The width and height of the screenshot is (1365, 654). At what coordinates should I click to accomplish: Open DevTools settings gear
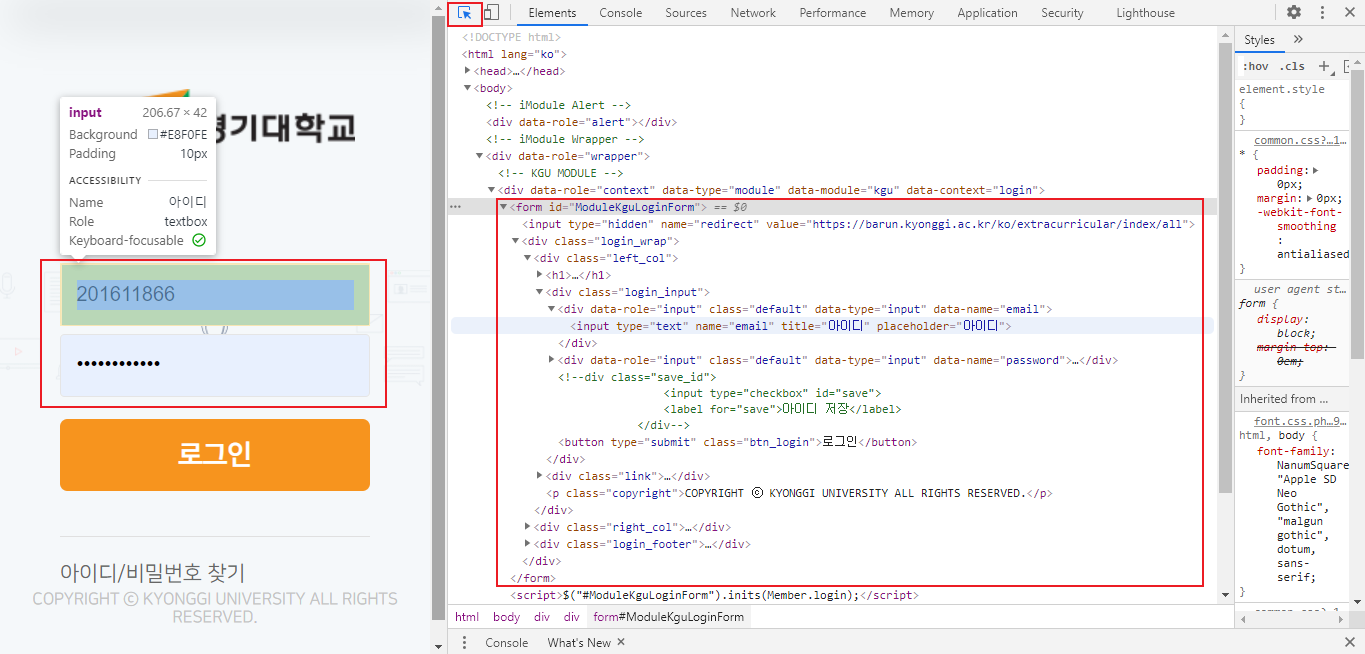coord(1294,13)
